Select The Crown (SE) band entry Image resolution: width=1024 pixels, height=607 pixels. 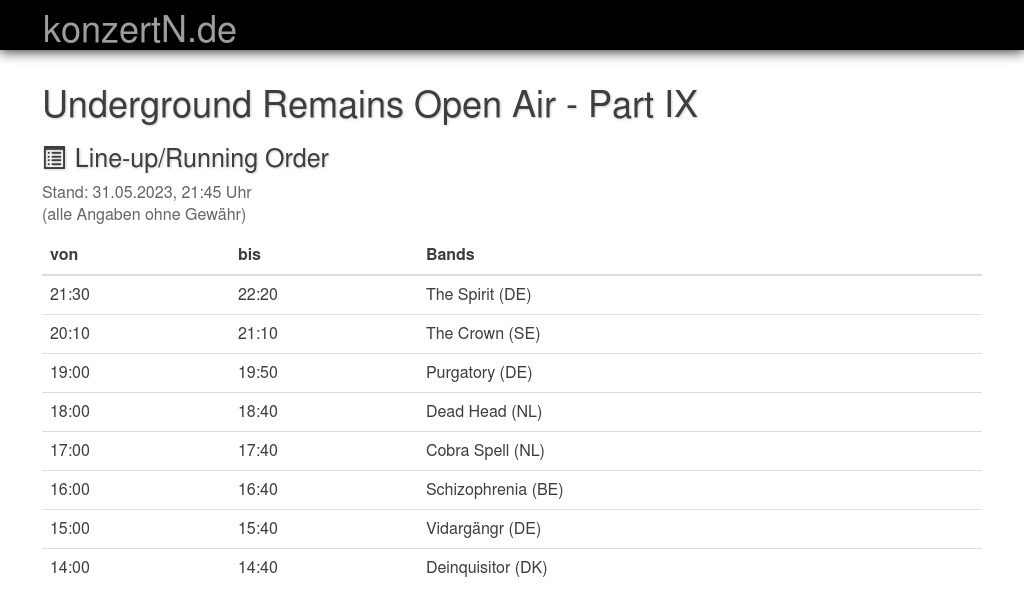(483, 333)
